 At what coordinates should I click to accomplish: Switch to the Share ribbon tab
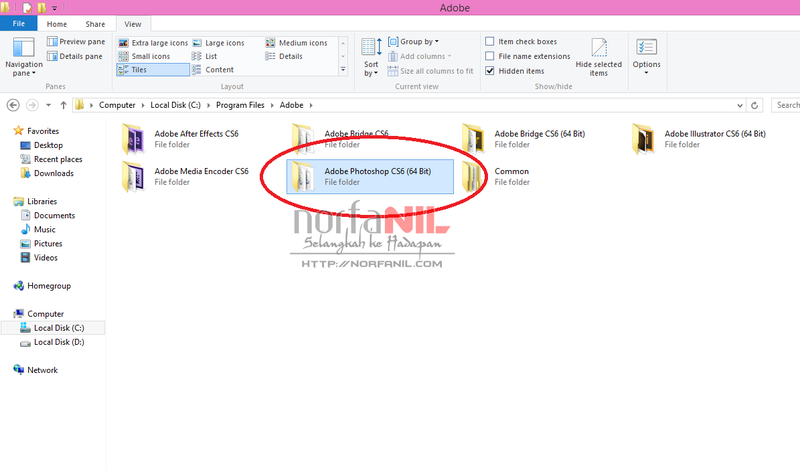95,24
